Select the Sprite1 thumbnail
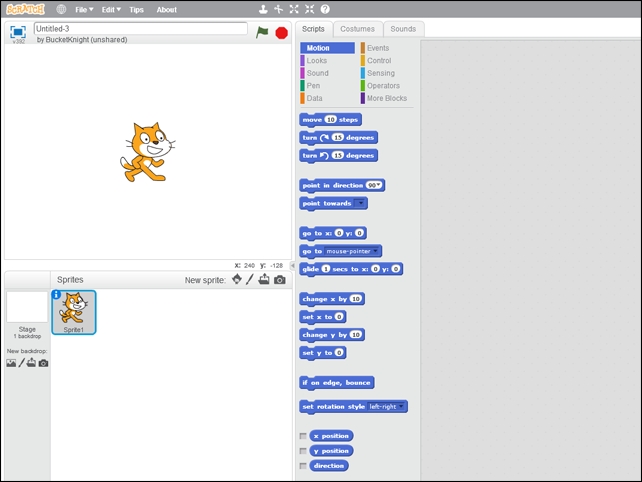Image resolution: width=642 pixels, height=482 pixels. (x=74, y=312)
